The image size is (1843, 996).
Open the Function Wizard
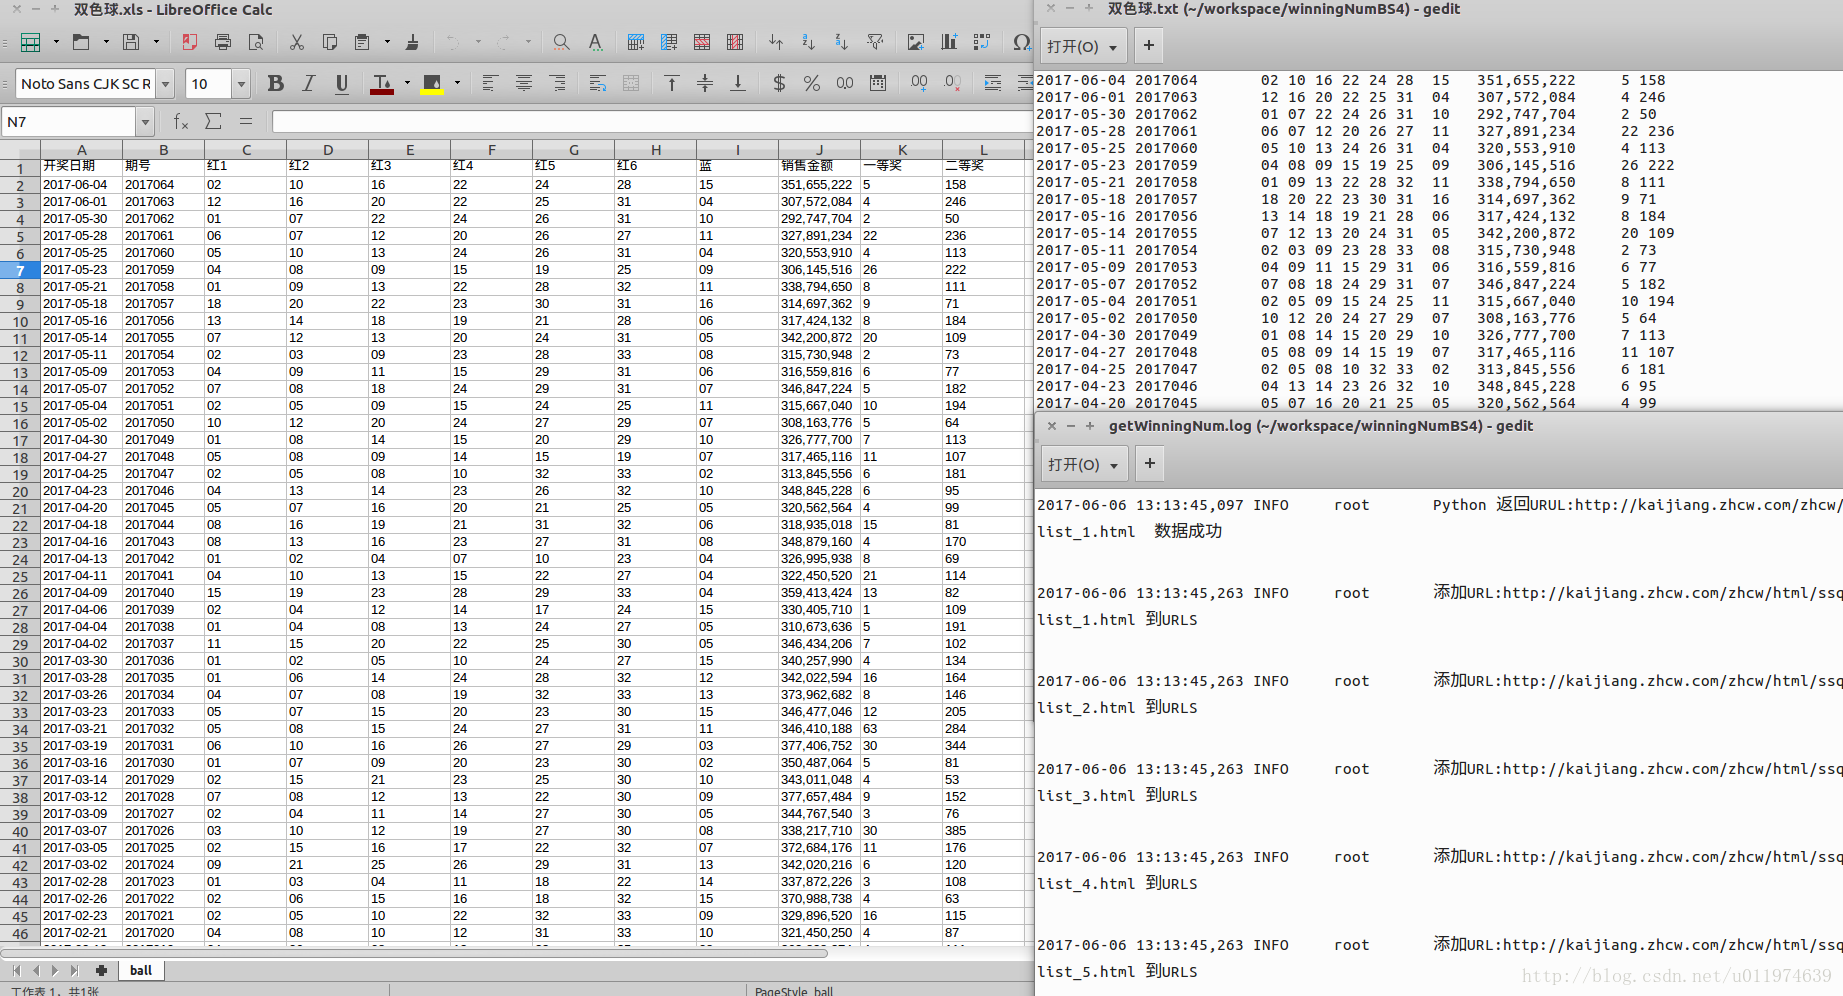click(x=181, y=122)
